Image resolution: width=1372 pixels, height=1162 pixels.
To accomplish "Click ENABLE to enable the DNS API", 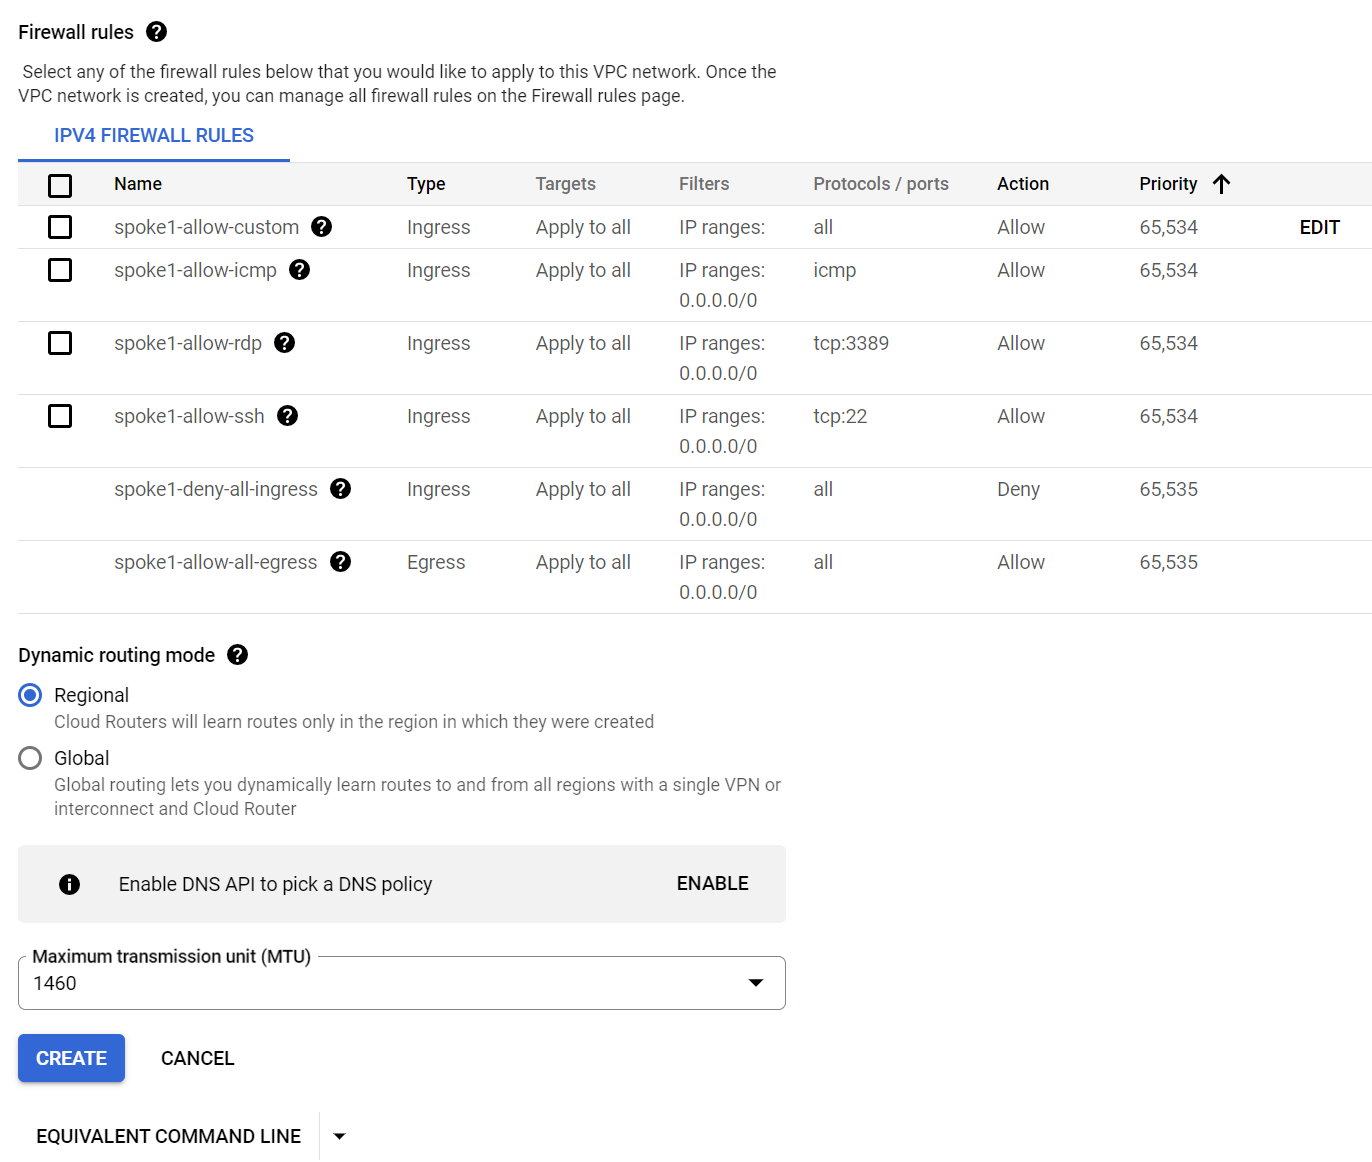I will click(x=712, y=884).
